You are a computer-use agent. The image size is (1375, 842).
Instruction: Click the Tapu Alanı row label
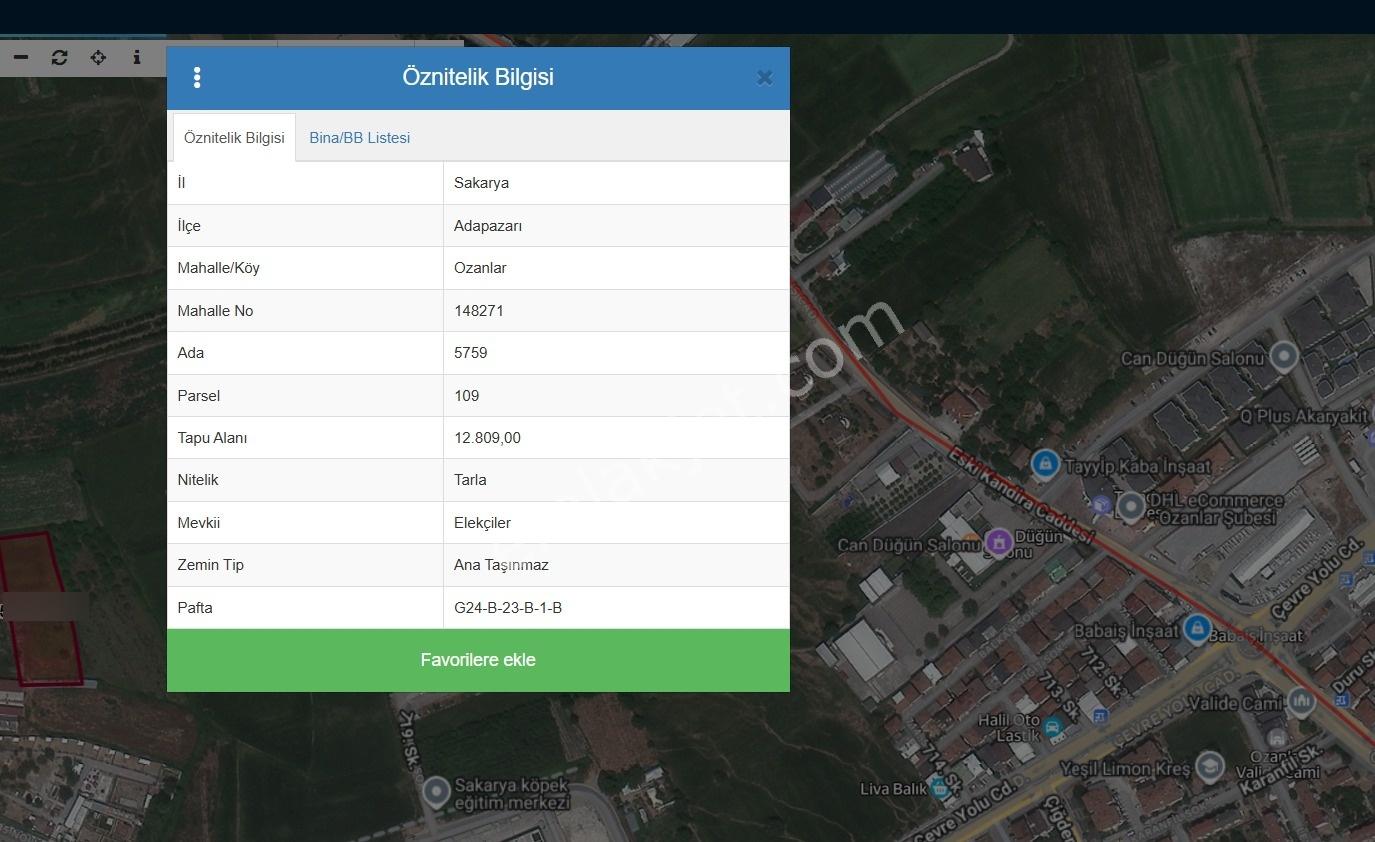[x=212, y=438]
